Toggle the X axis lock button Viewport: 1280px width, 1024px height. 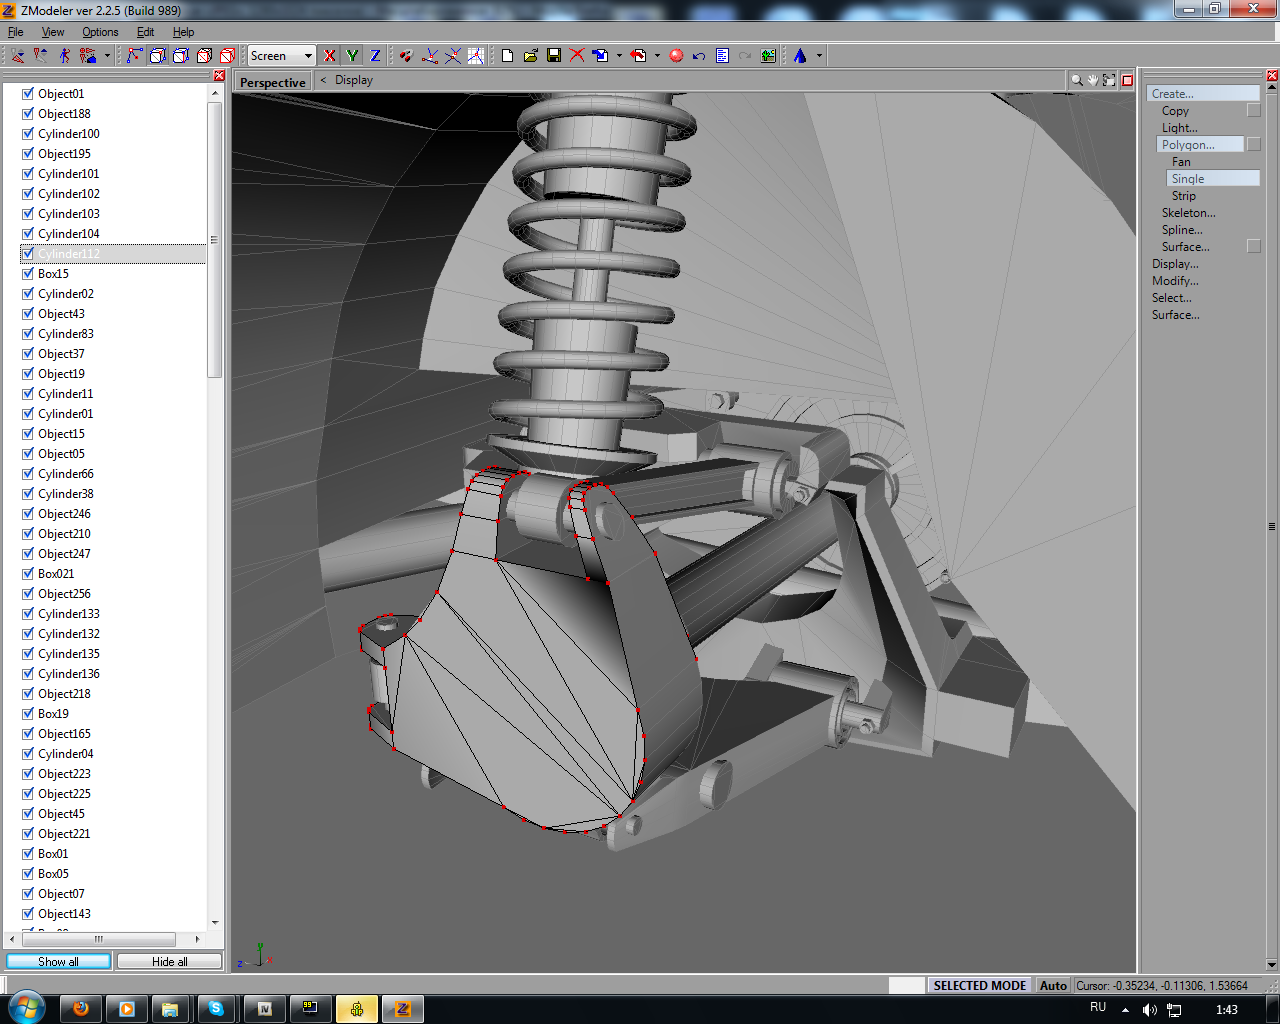330,56
